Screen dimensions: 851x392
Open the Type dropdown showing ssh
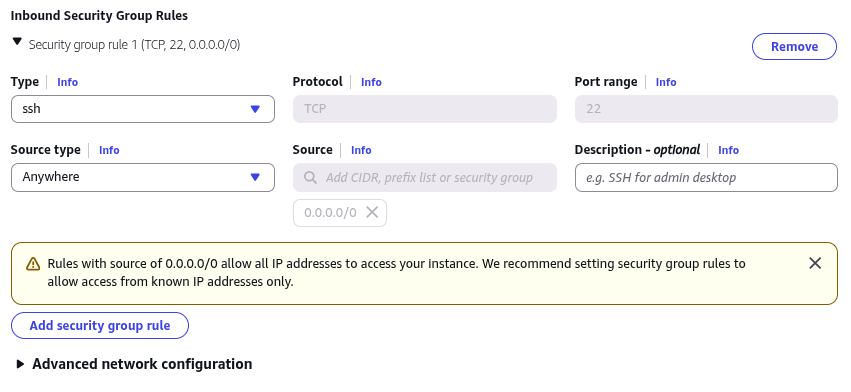click(x=143, y=109)
